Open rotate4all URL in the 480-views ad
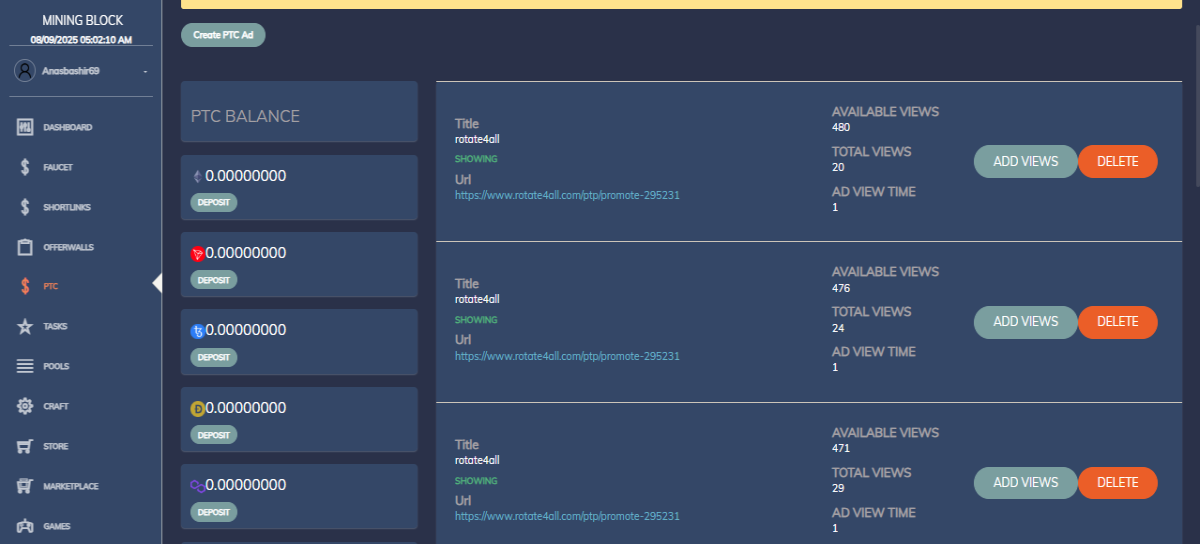 [x=567, y=195]
